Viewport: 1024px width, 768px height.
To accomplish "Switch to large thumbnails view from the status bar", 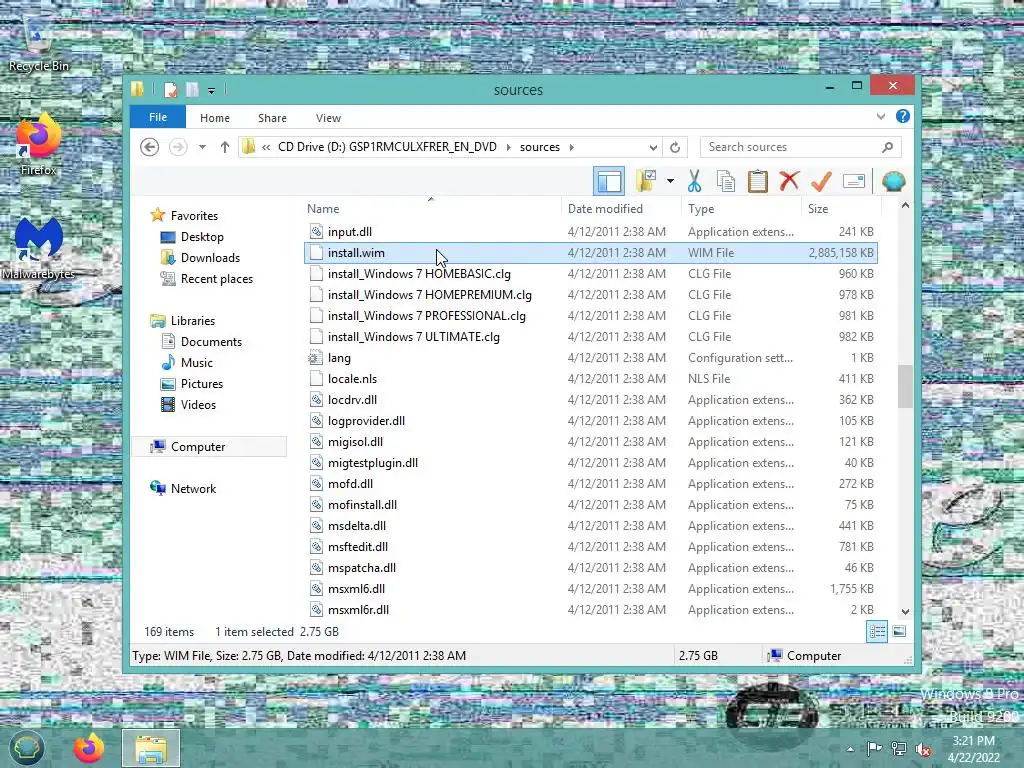I will coord(899,632).
